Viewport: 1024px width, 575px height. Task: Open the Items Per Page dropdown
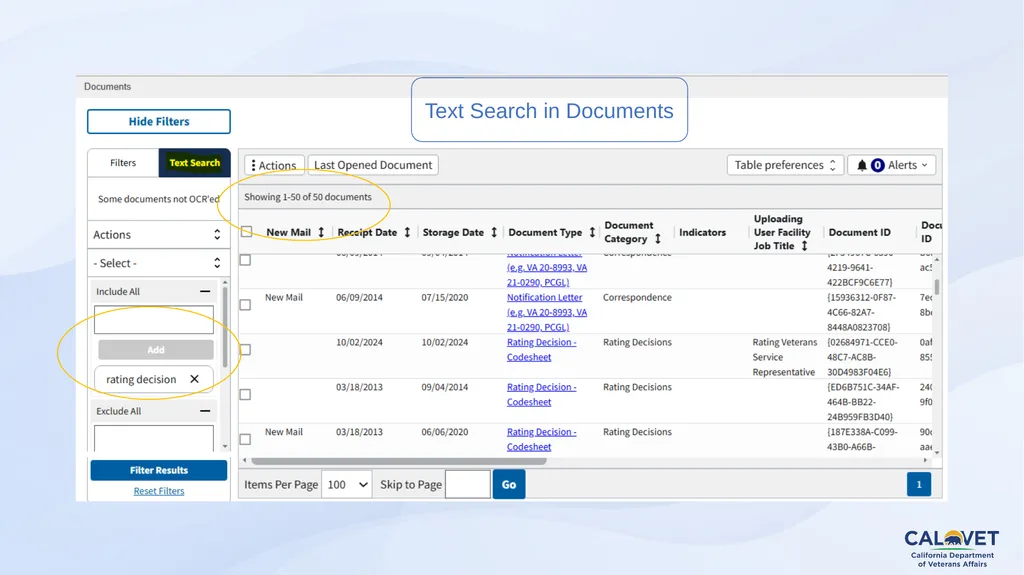[347, 484]
